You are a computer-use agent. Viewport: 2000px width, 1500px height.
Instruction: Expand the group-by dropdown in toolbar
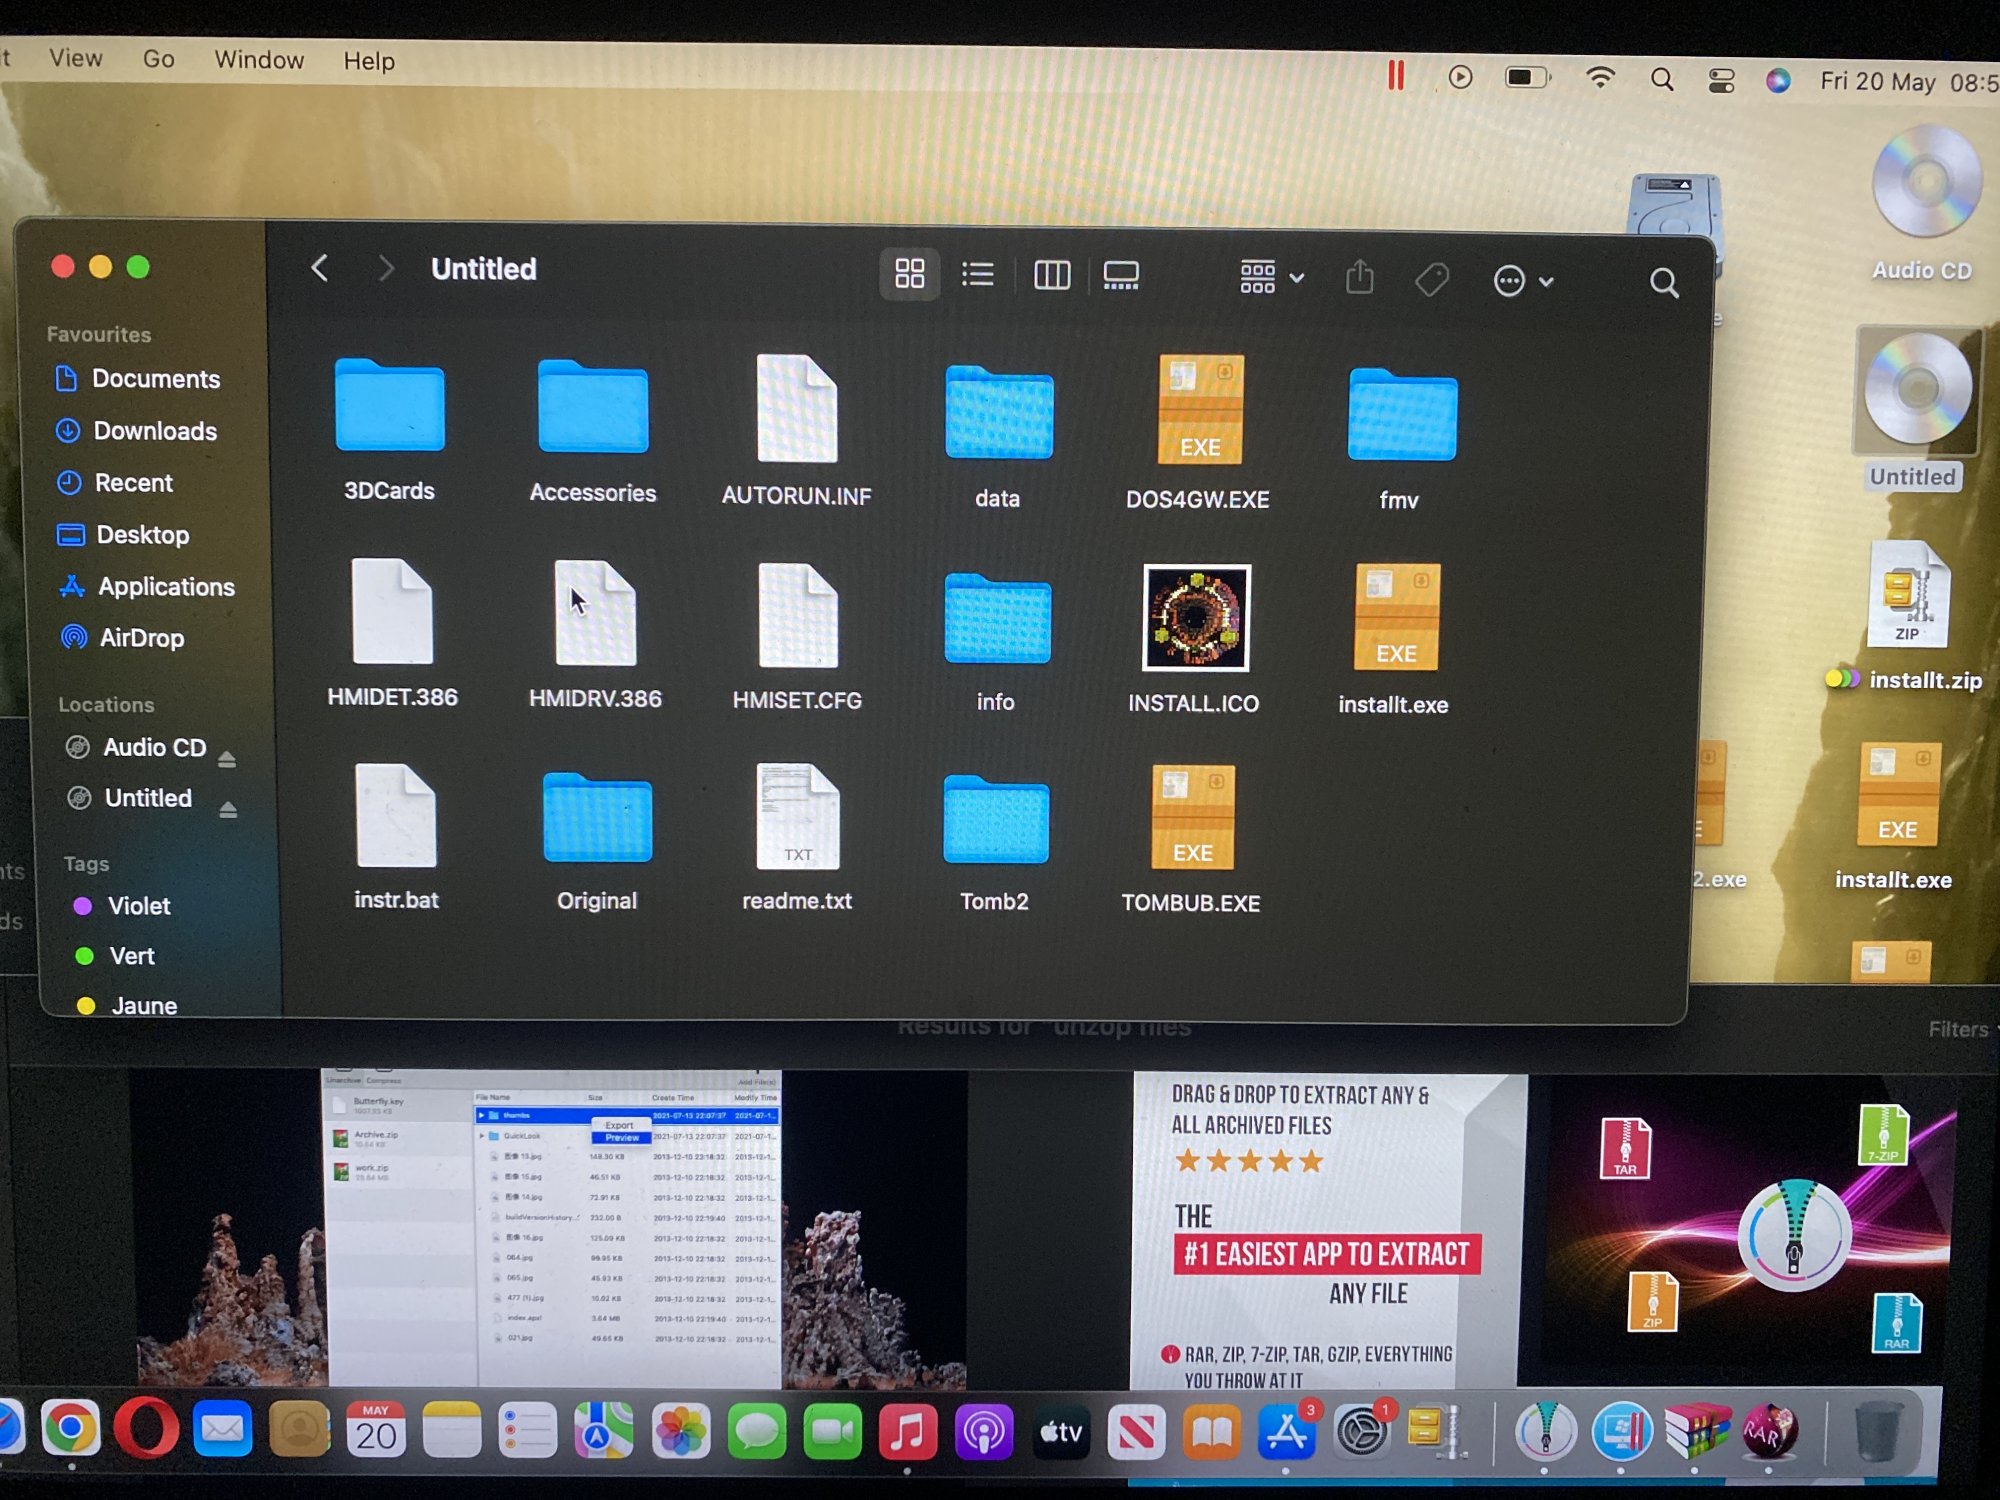pyautogui.click(x=1270, y=277)
